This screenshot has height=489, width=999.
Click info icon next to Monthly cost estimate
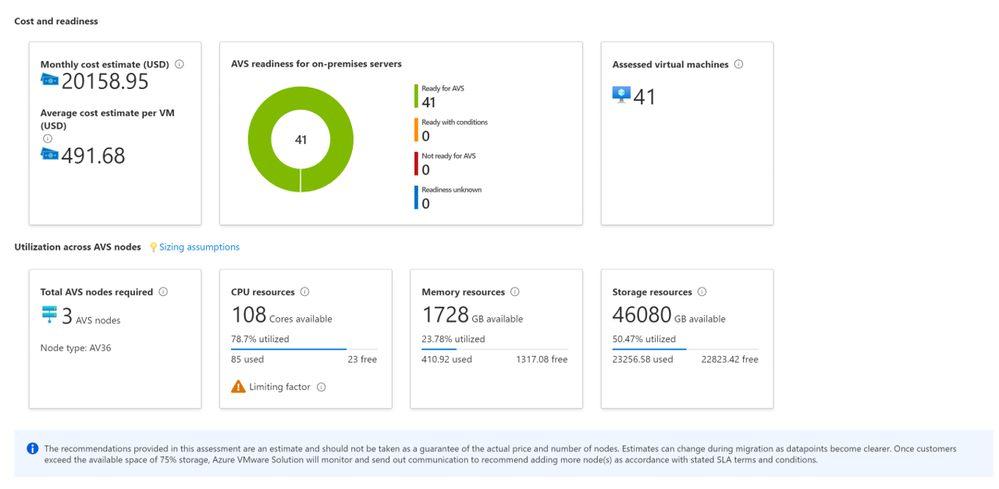point(180,64)
